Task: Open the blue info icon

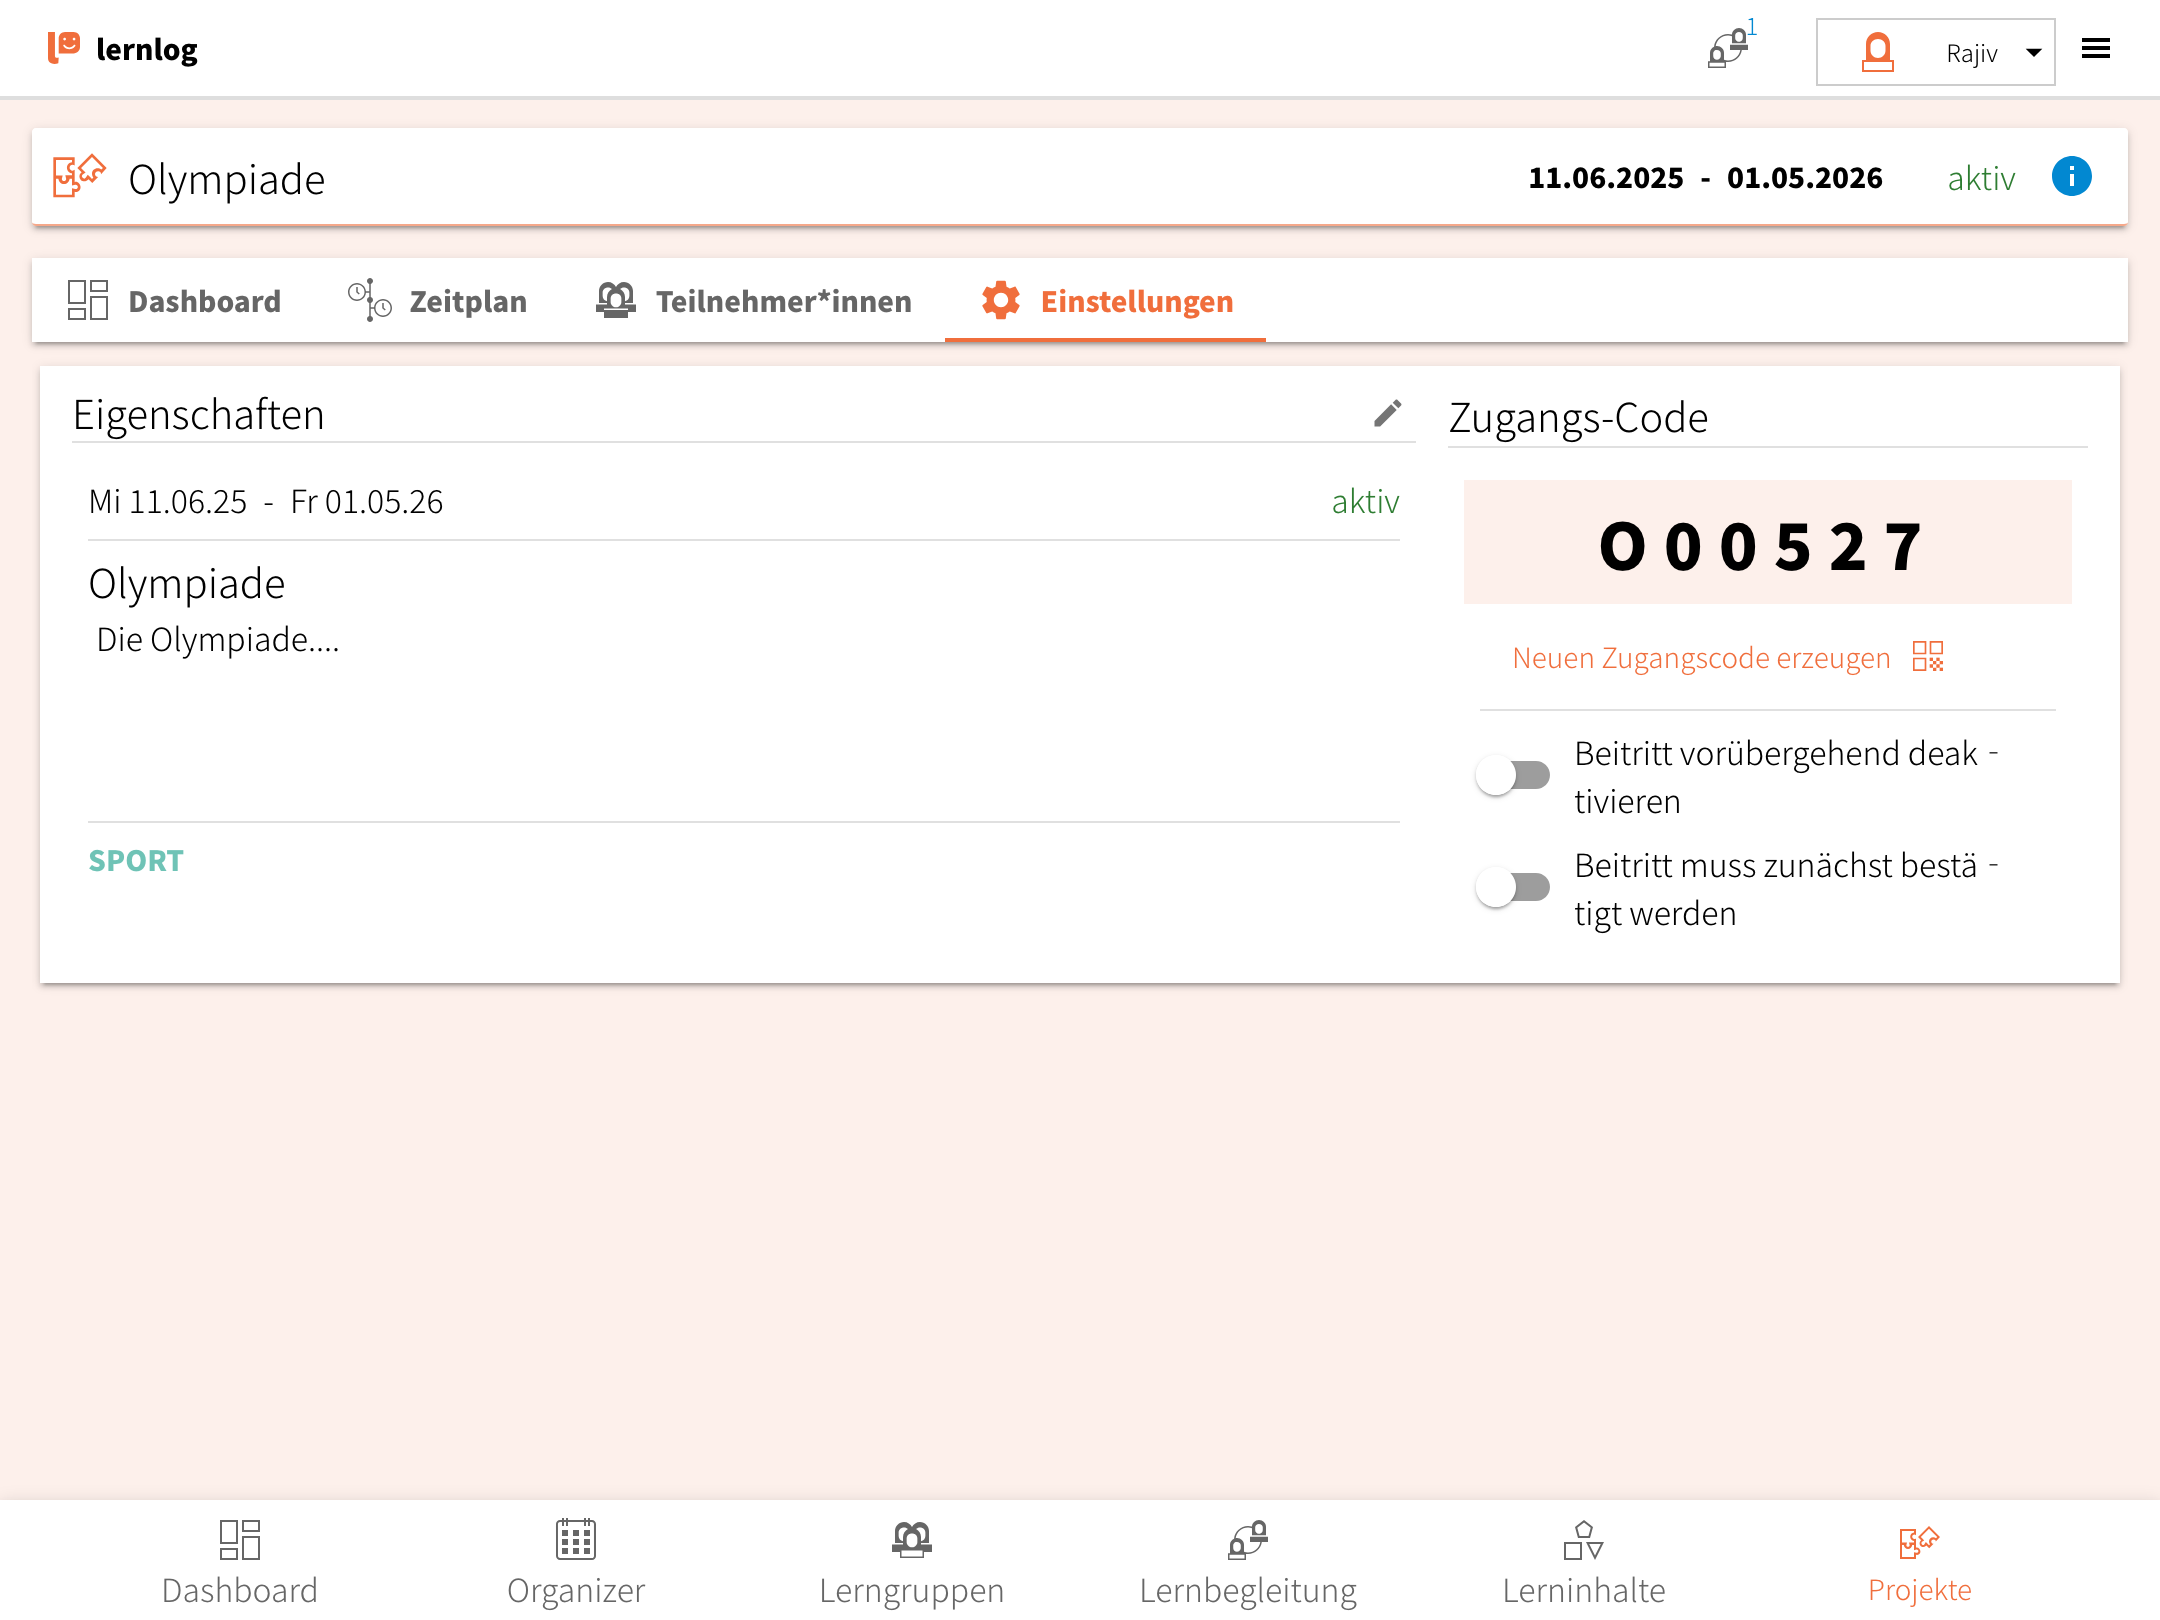Action: pyautogui.click(x=2071, y=178)
